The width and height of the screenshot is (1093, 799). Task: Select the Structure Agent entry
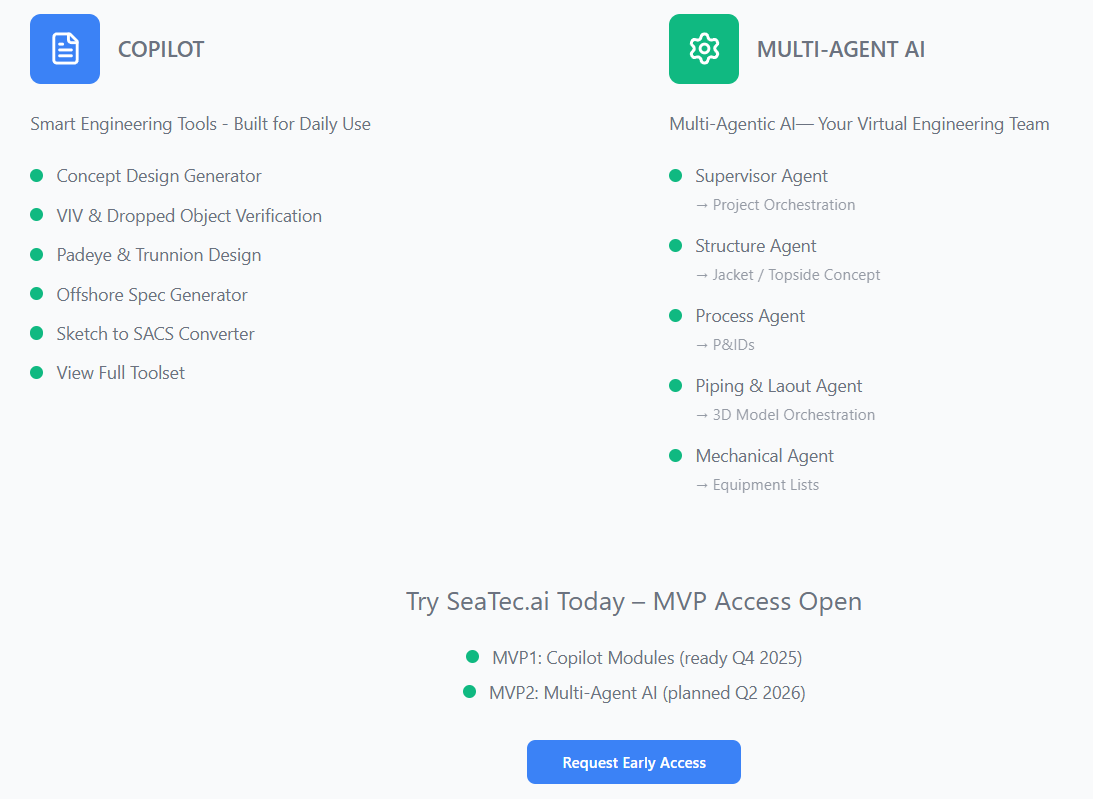point(756,246)
